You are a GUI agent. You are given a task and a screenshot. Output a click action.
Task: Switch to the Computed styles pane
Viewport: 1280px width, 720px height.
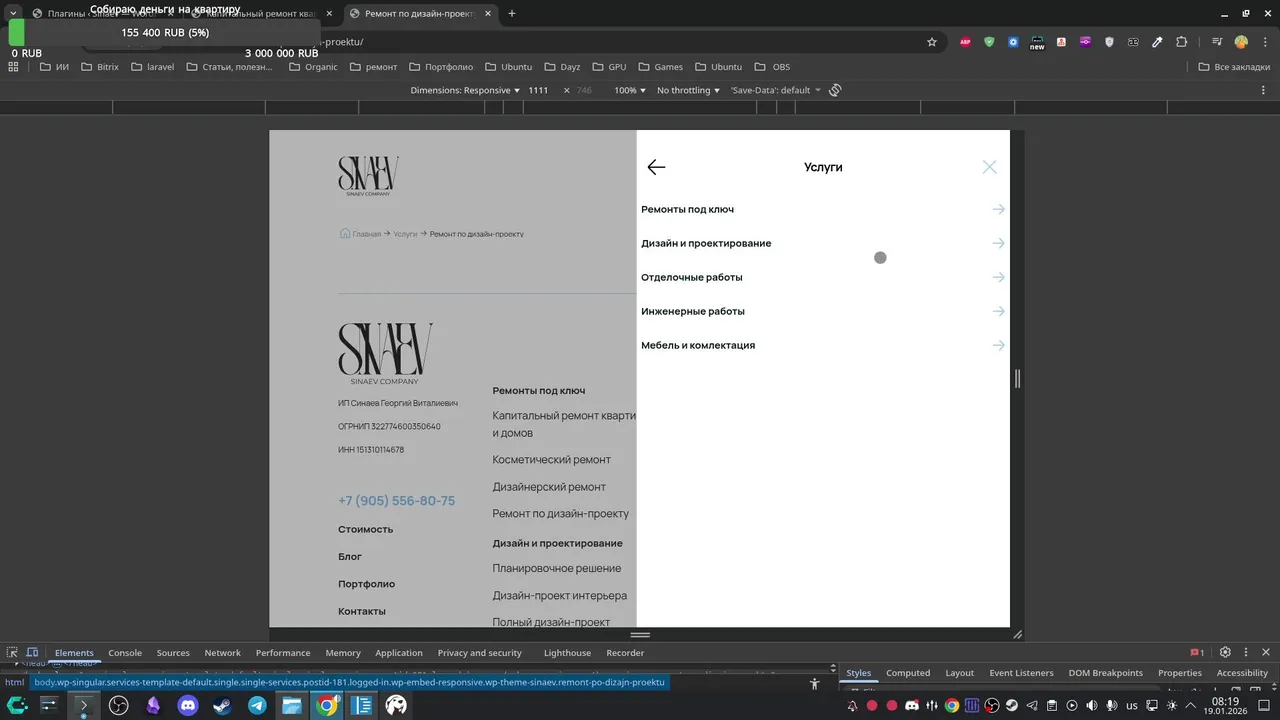[x=908, y=673]
